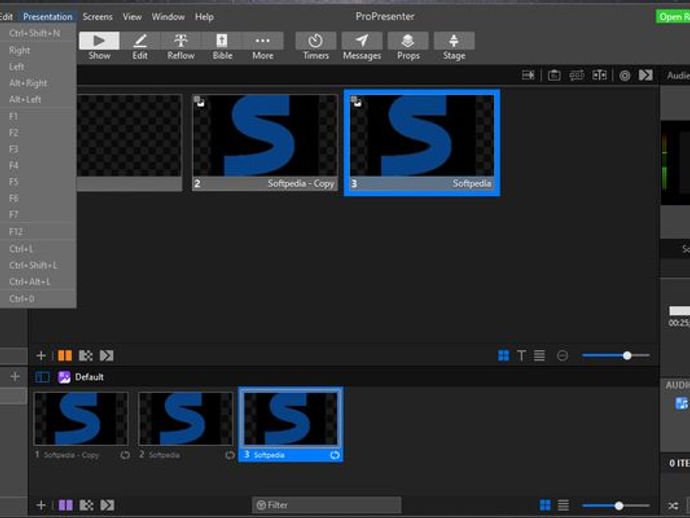Select the menu entry with shortcut Ctrl+Shift+N
The width and height of the screenshot is (690, 518).
coord(38,33)
